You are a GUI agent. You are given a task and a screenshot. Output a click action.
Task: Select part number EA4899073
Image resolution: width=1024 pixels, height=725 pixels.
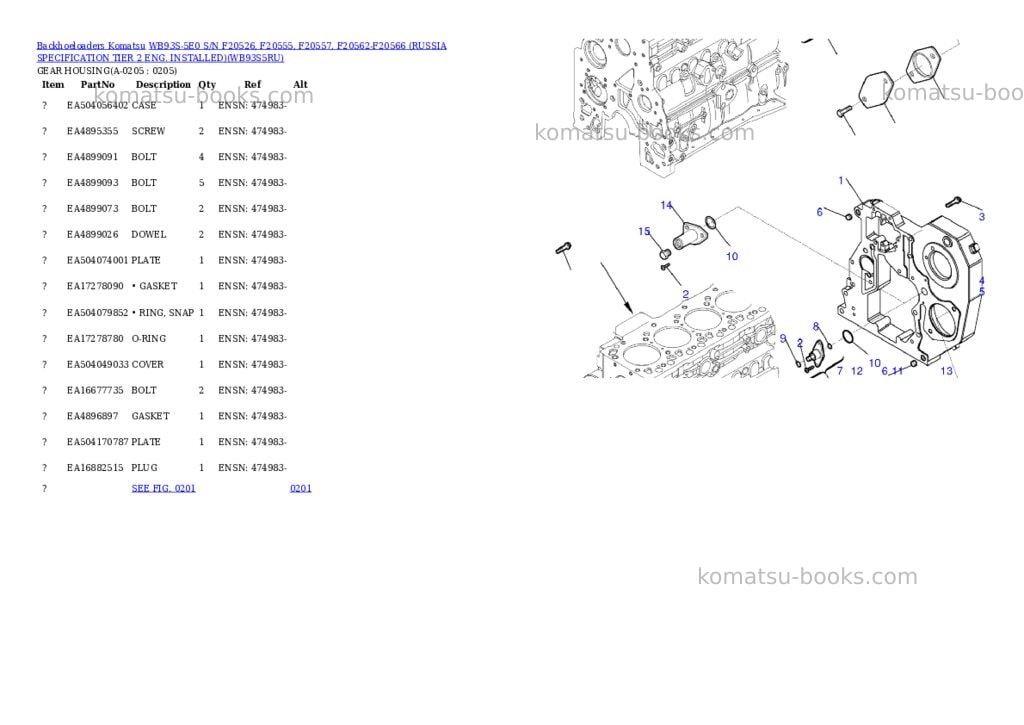(93, 209)
